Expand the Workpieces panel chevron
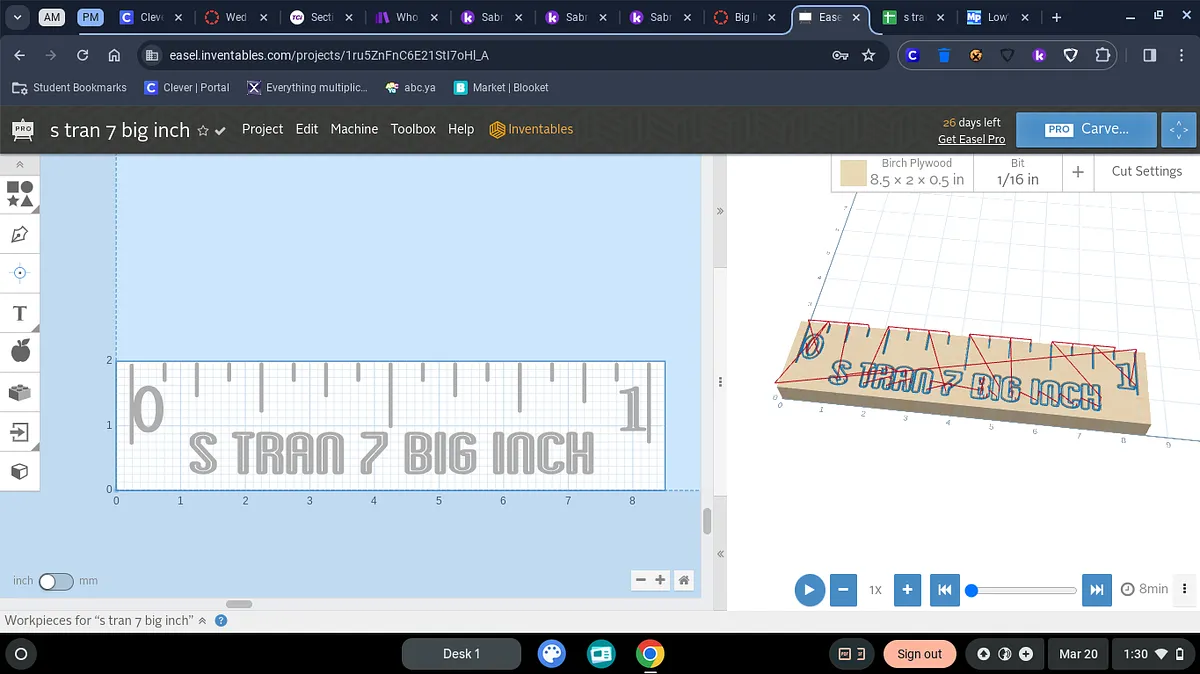 202,620
